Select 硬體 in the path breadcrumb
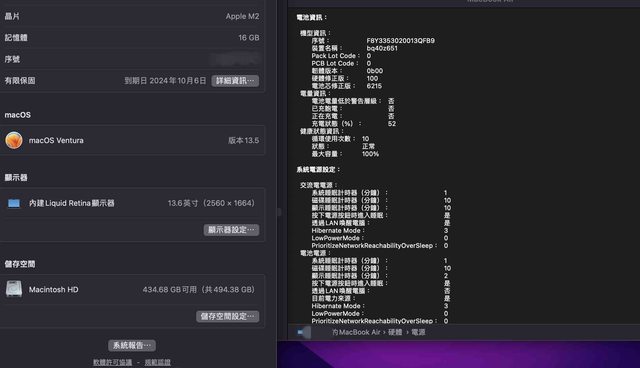The height and width of the screenshot is (368, 640). (x=395, y=332)
